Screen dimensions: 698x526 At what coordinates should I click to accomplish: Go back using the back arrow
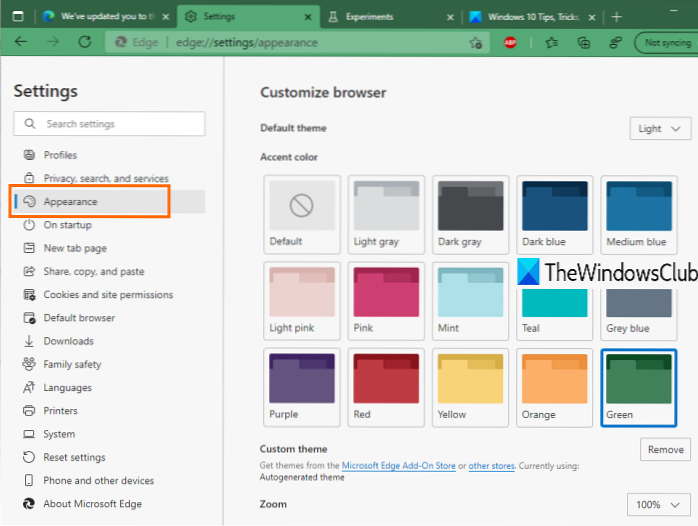click(x=21, y=42)
